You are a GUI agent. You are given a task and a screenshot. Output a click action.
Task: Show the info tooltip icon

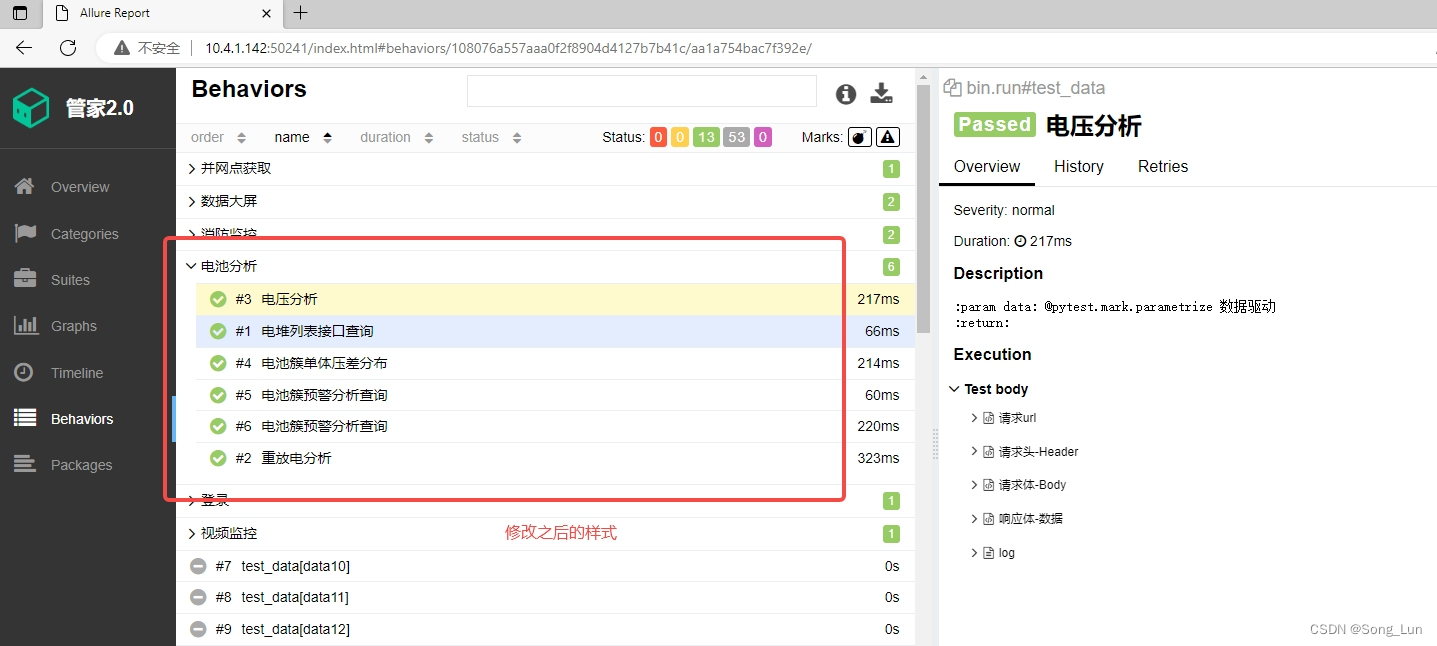(846, 94)
